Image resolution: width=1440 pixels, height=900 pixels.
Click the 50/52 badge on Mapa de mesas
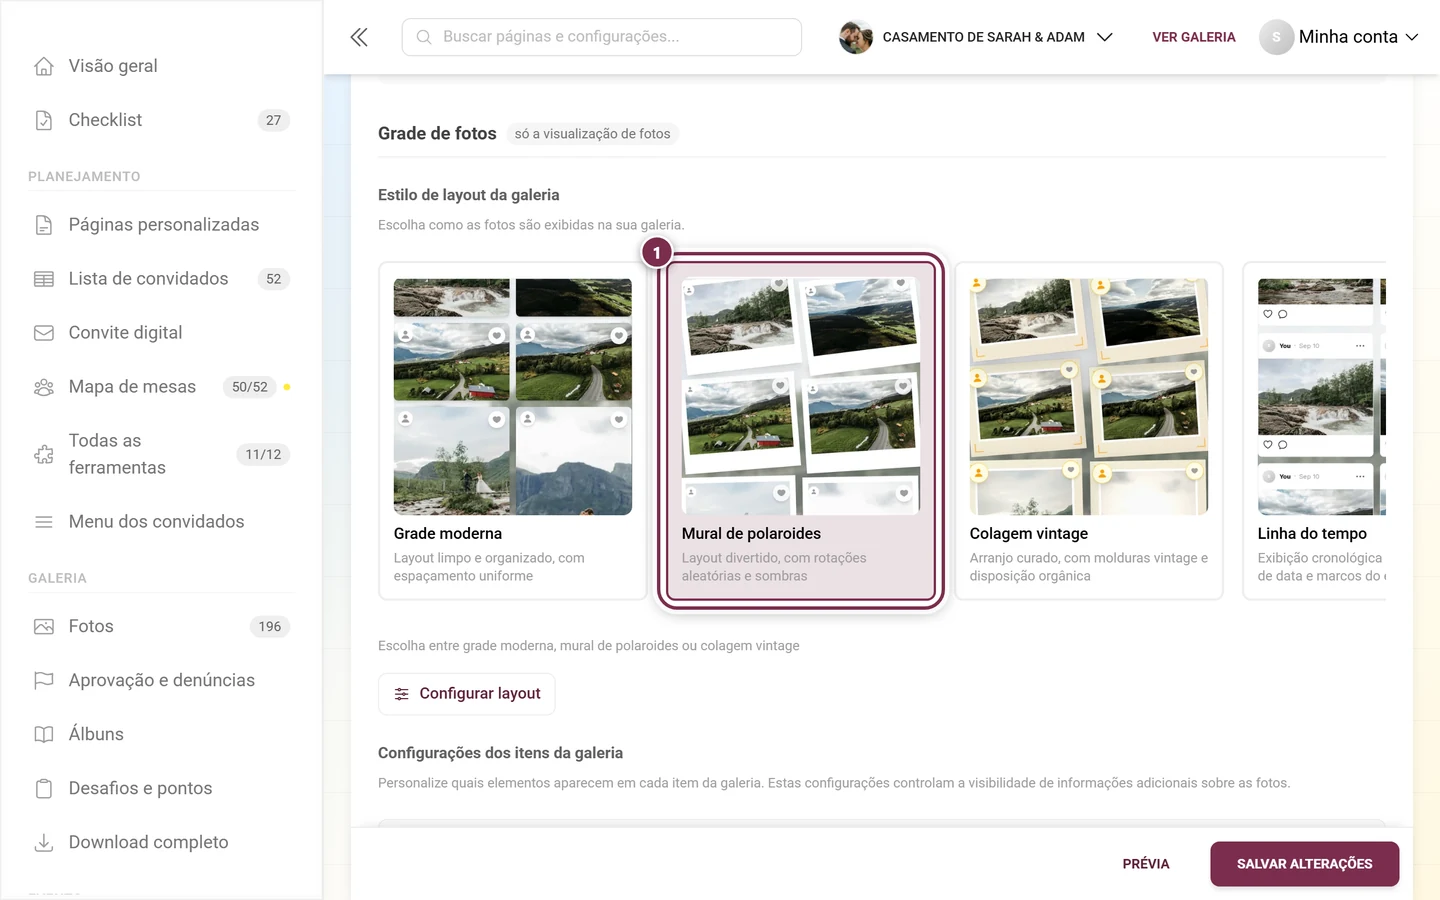[x=250, y=387]
